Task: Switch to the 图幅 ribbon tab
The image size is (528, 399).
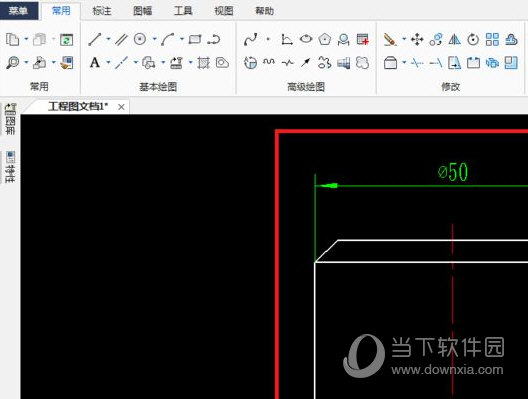Action: click(142, 11)
